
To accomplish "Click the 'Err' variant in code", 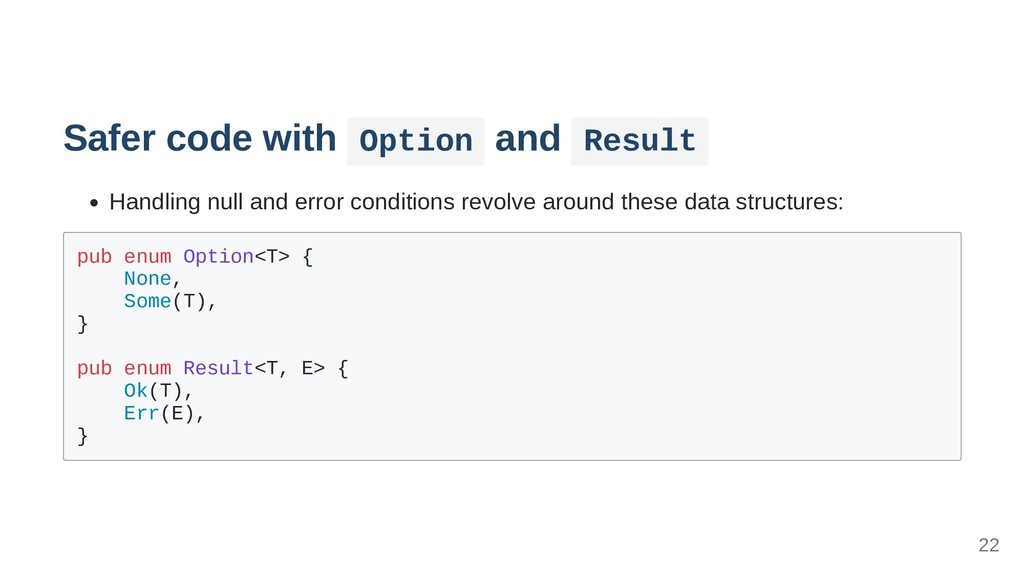I will click(142, 413).
